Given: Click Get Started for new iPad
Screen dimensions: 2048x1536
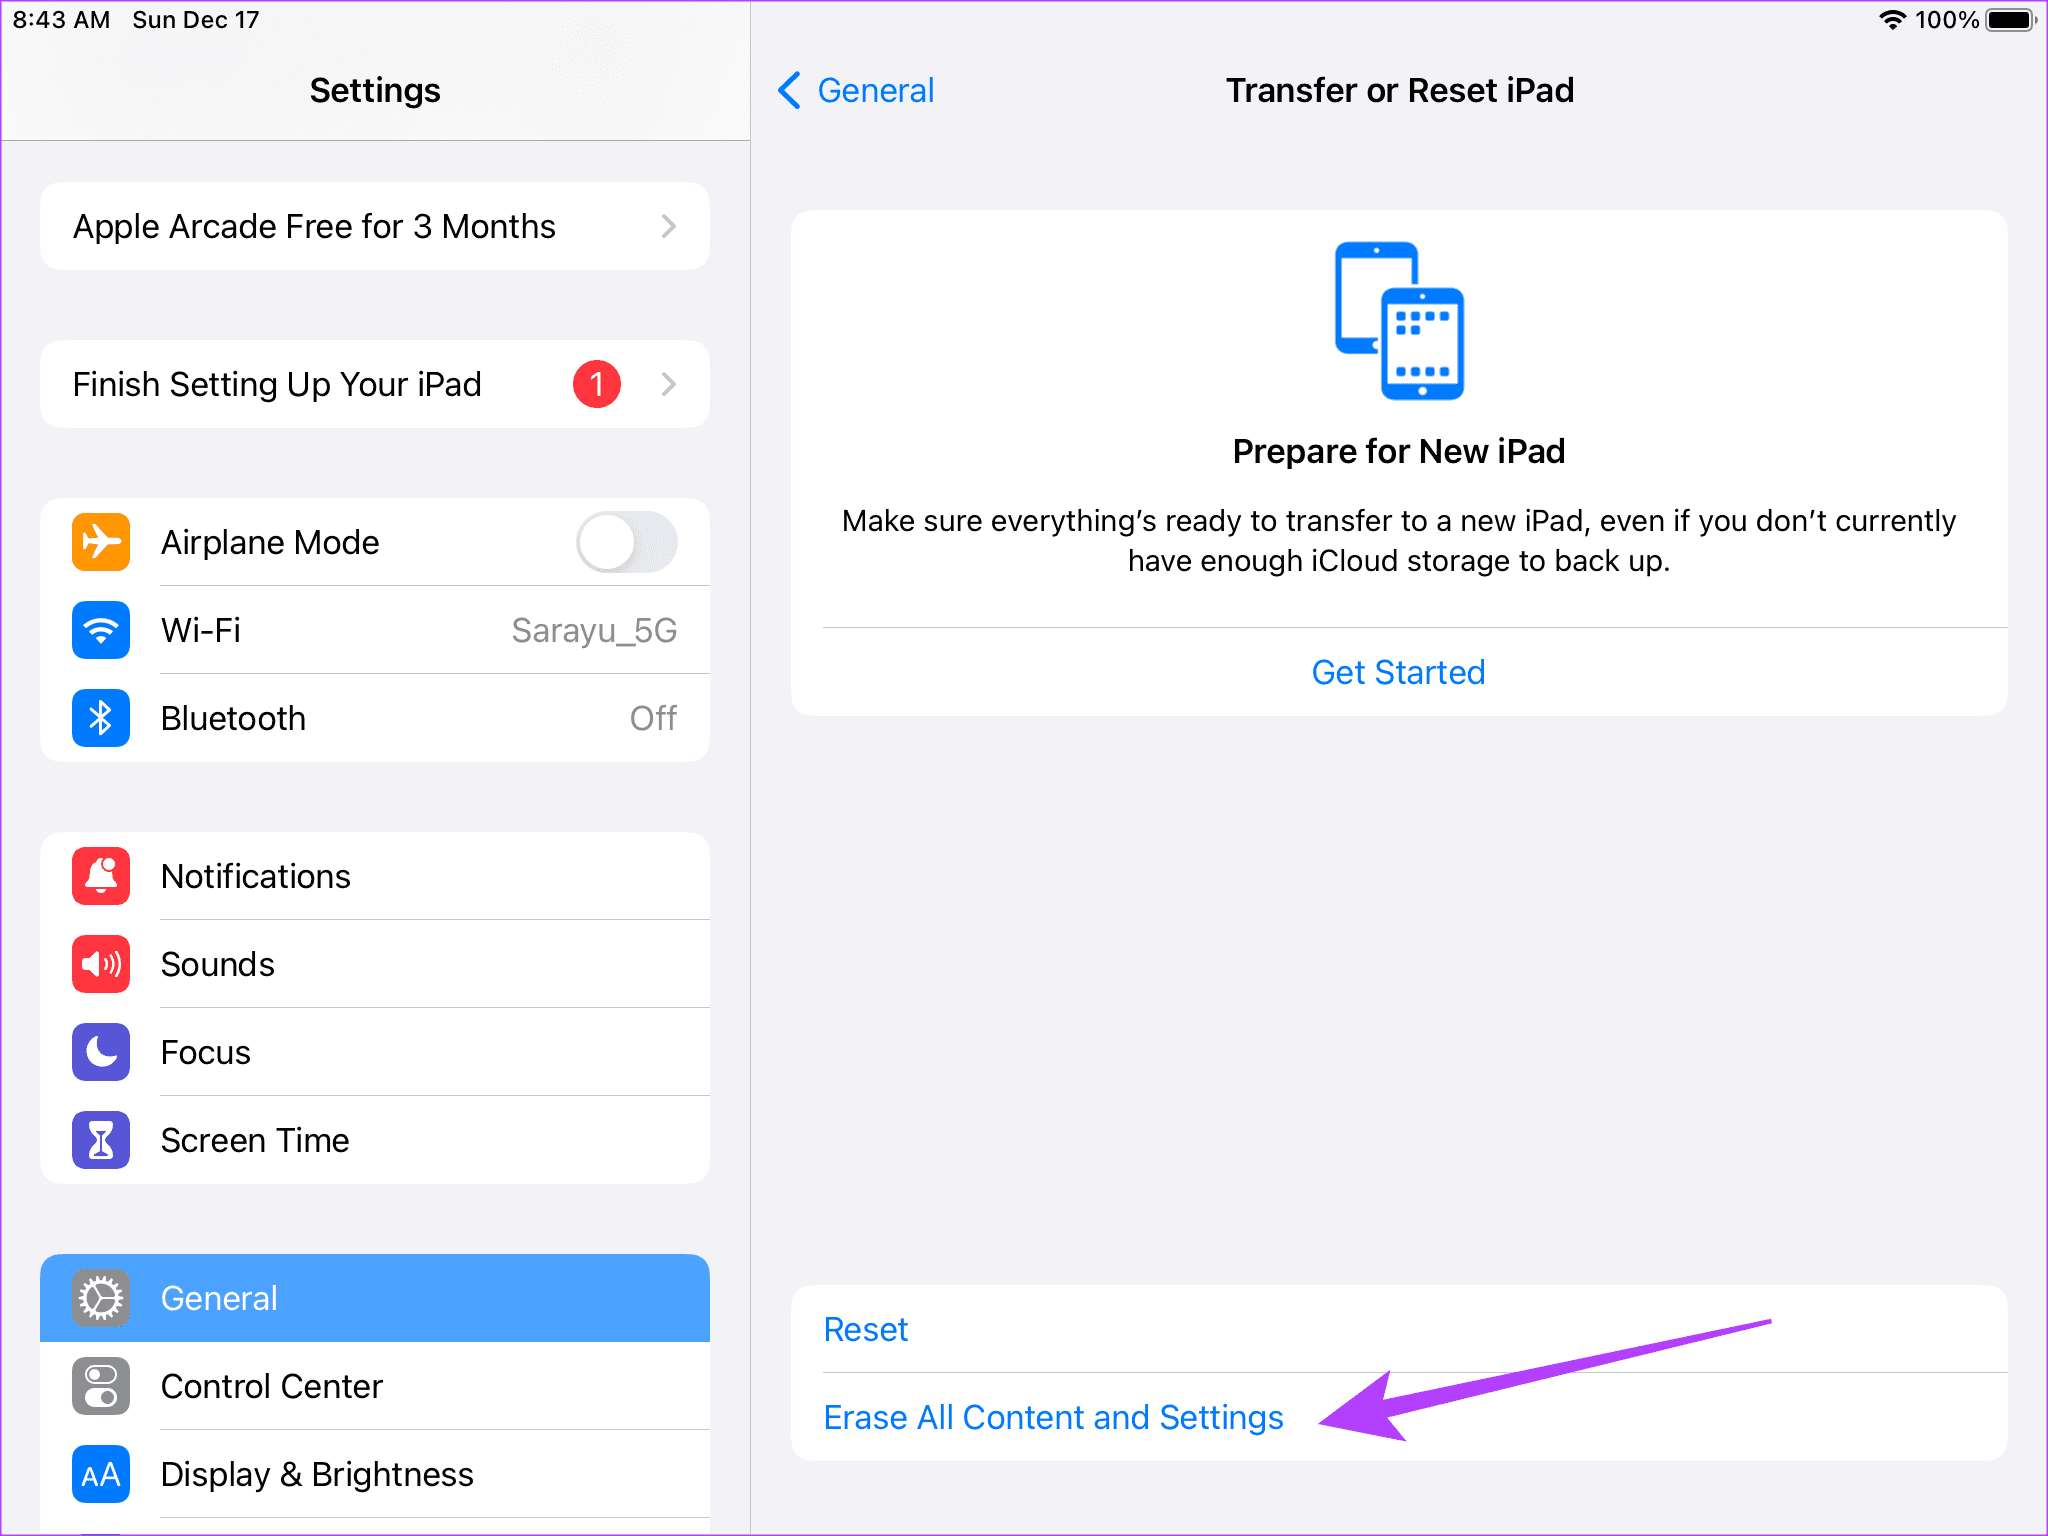Looking at the screenshot, I should pyautogui.click(x=1398, y=673).
